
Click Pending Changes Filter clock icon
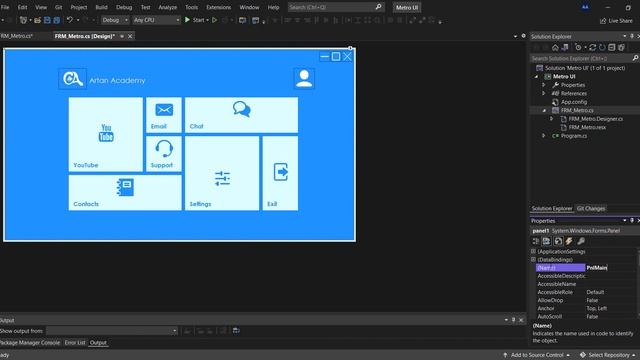click(x=578, y=47)
